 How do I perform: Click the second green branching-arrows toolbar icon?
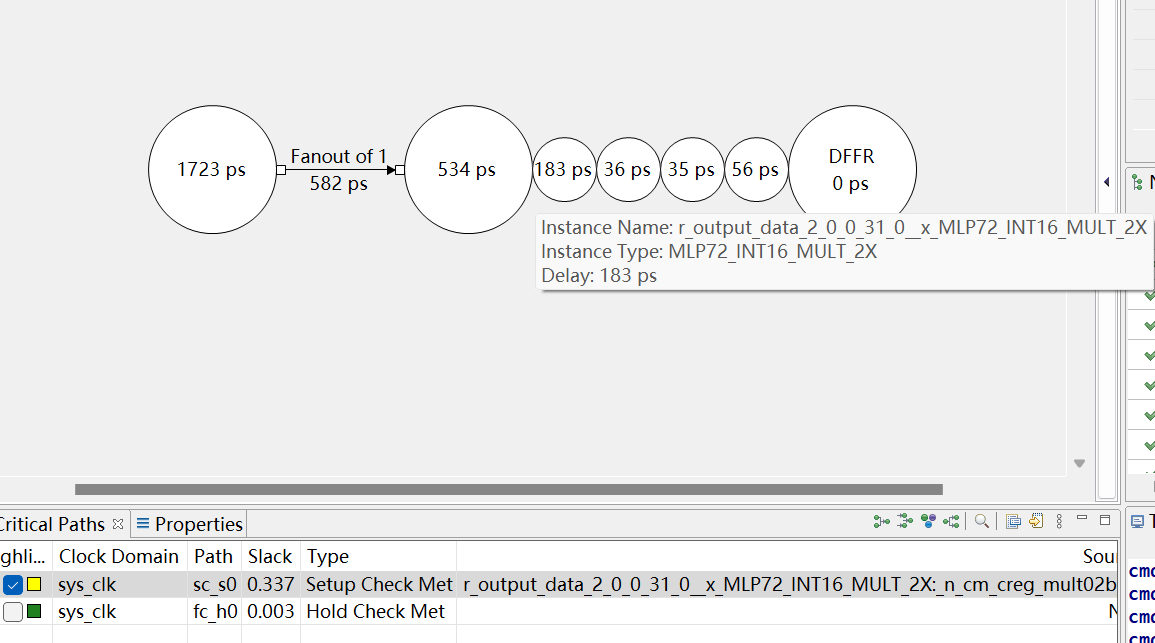[905, 521]
